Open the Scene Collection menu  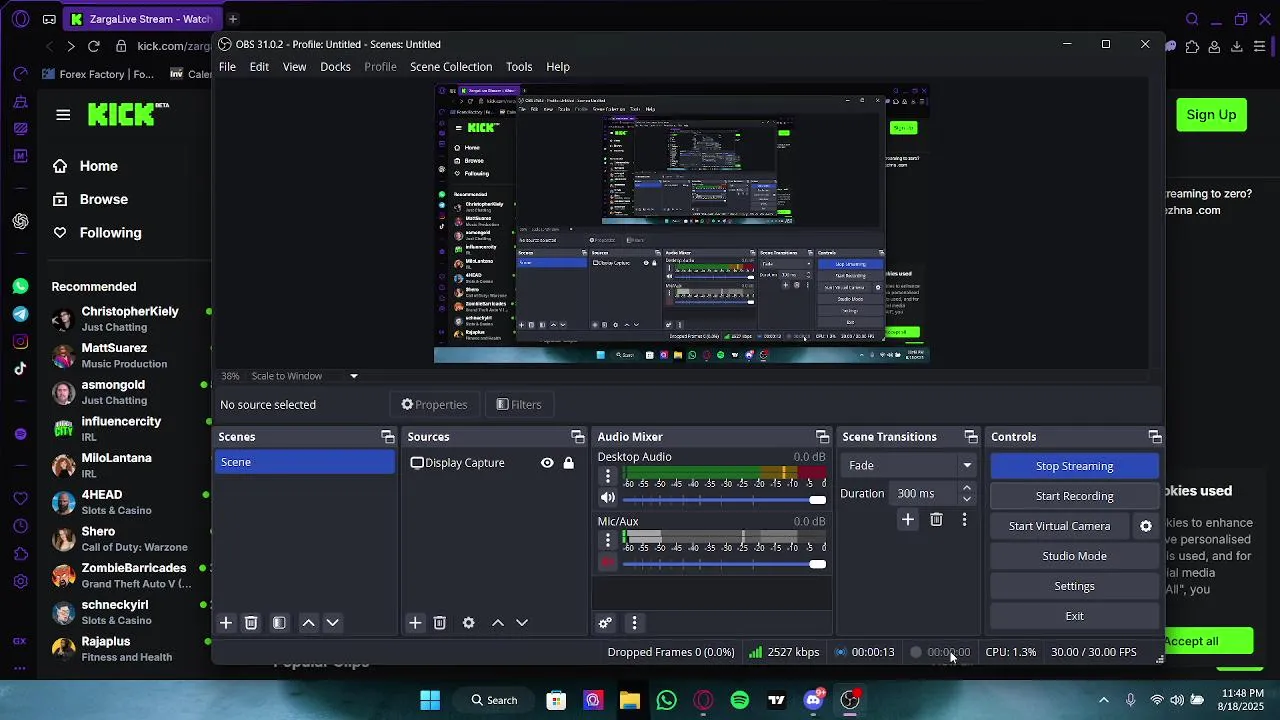pyautogui.click(x=451, y=67)
